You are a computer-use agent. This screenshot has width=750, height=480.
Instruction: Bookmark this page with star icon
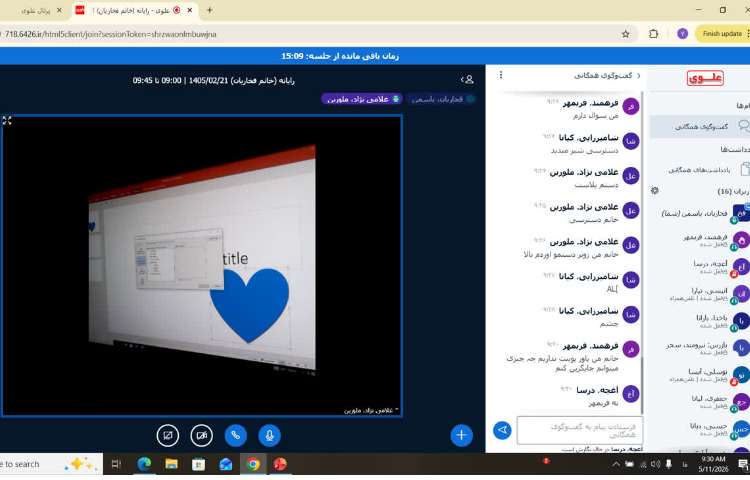625,34
